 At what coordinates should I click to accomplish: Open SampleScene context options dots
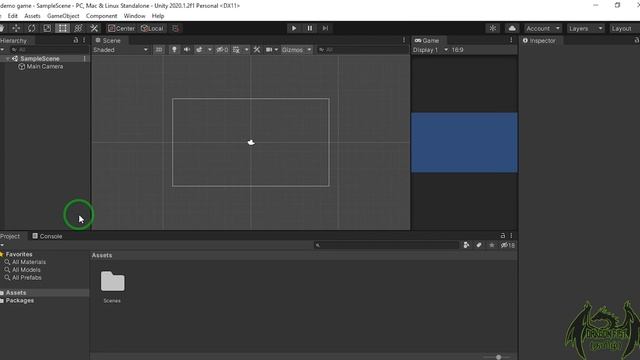84,59
